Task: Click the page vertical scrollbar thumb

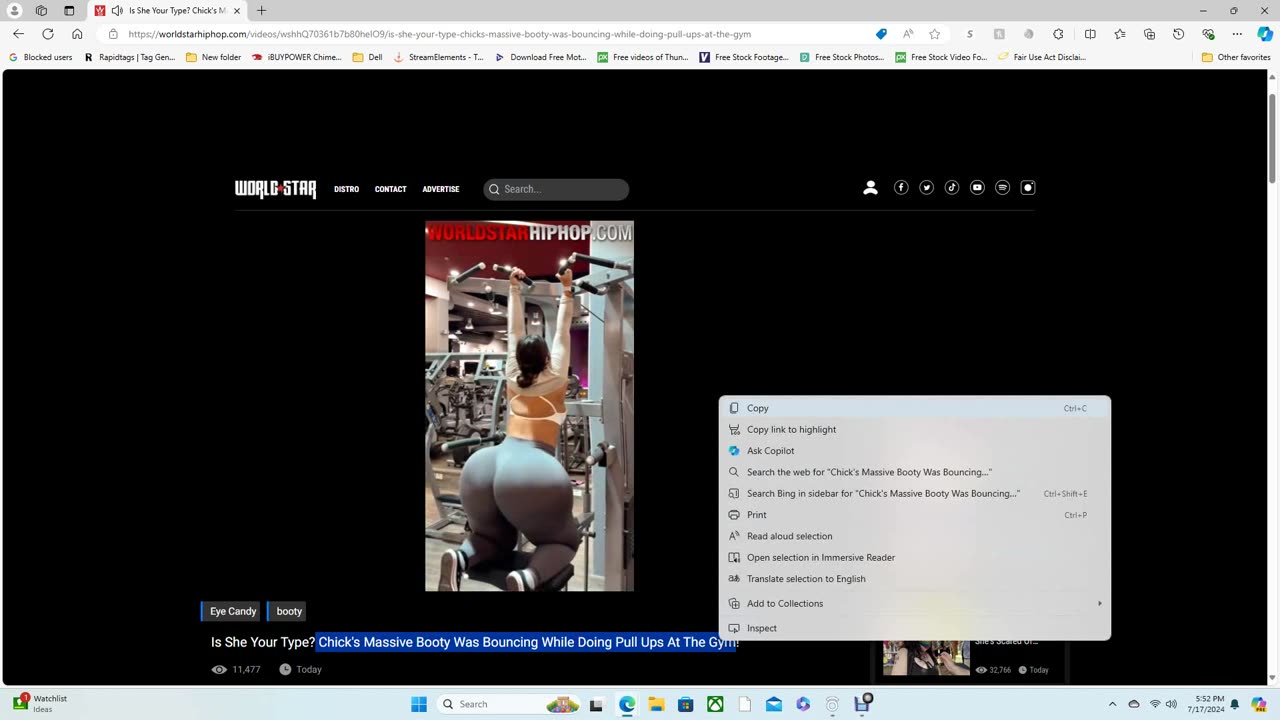Action: tap(1272, 138)
